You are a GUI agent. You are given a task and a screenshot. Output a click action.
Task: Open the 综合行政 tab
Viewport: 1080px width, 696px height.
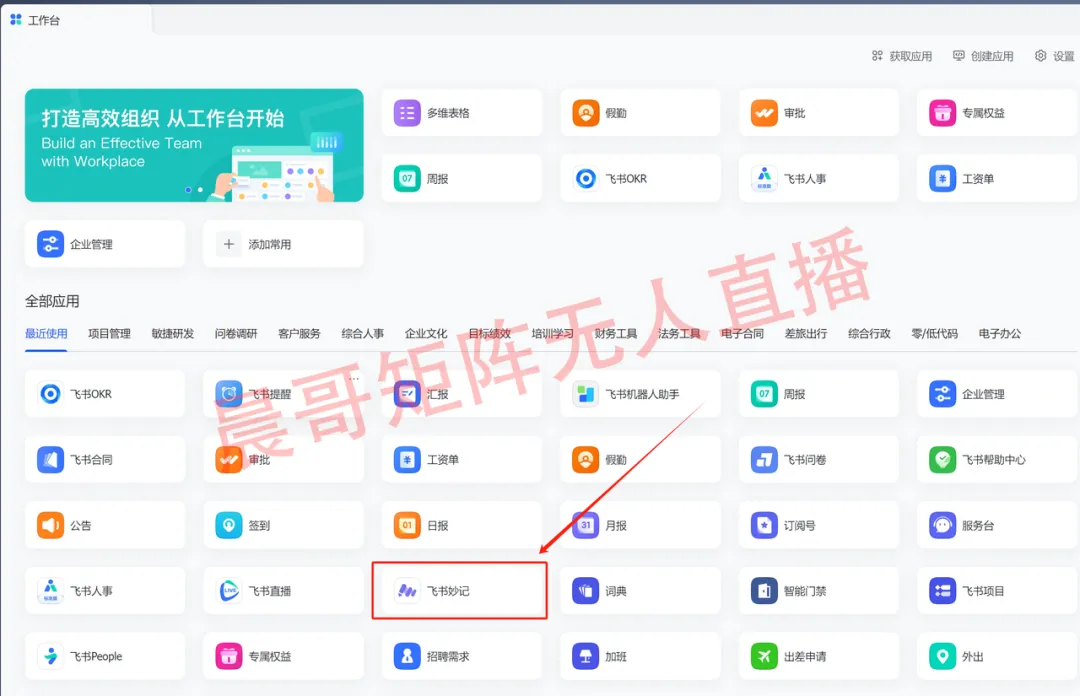(x=869, y=334)
